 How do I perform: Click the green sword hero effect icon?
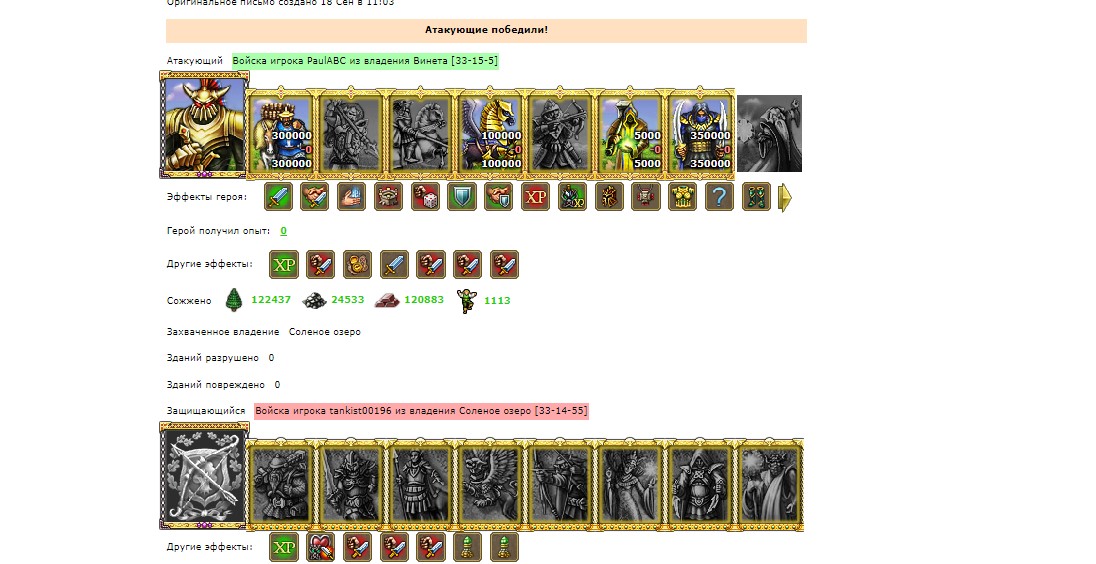[278, 197]
